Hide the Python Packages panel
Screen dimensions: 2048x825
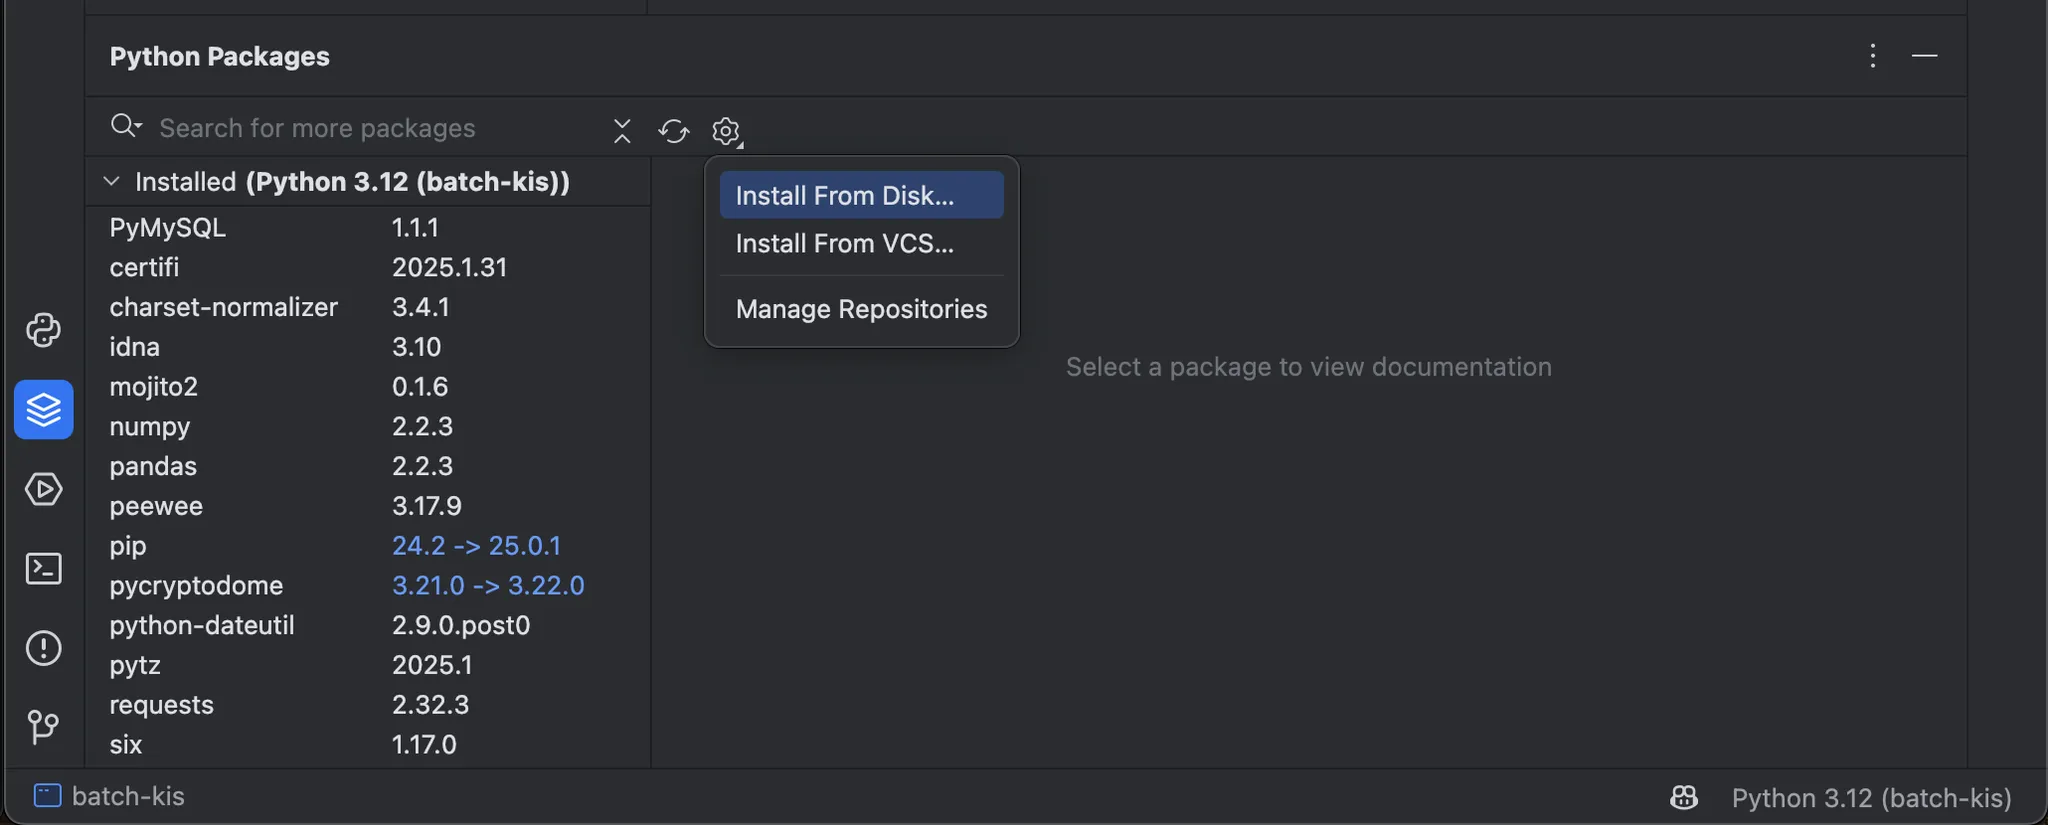[x=1924, y=56]
